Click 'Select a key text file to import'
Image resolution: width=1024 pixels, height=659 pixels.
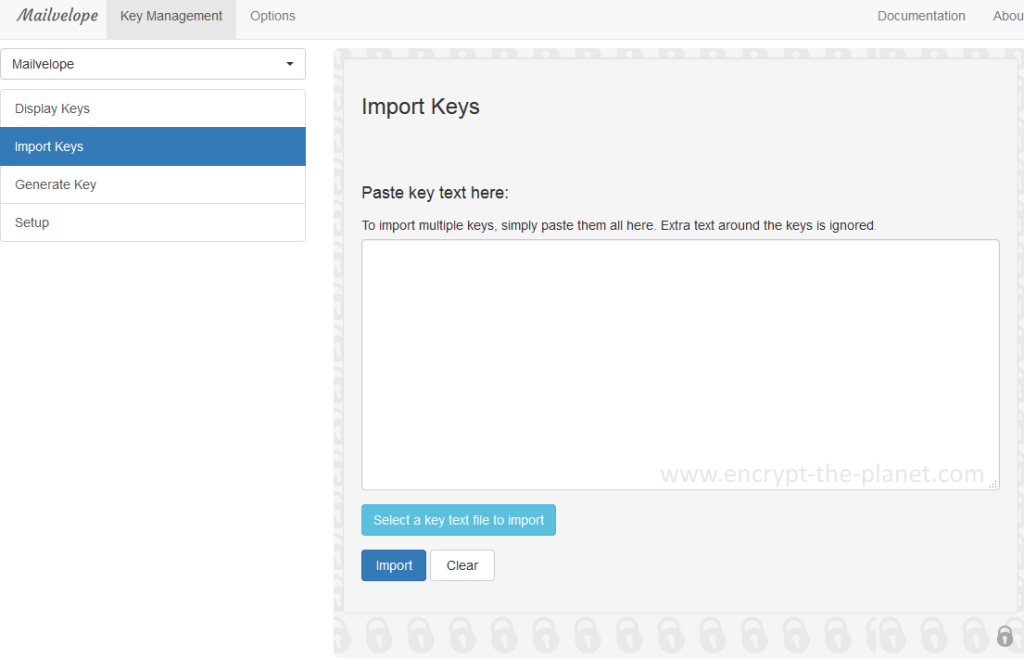[458, 520]
